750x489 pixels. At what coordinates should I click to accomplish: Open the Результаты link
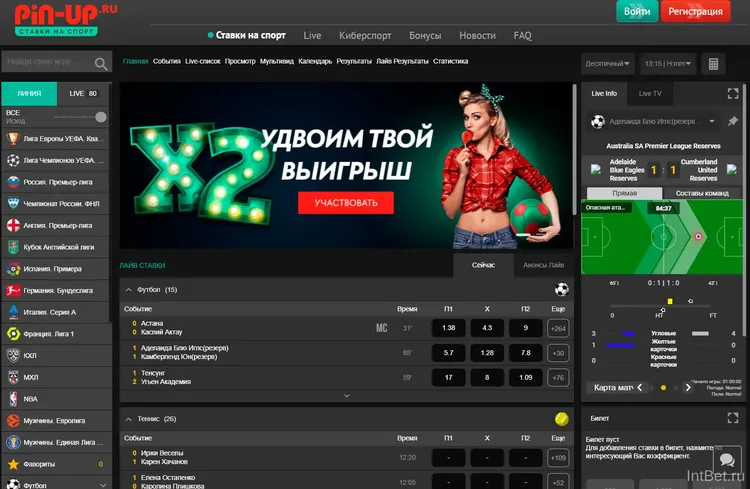click(x=354, y=61)
